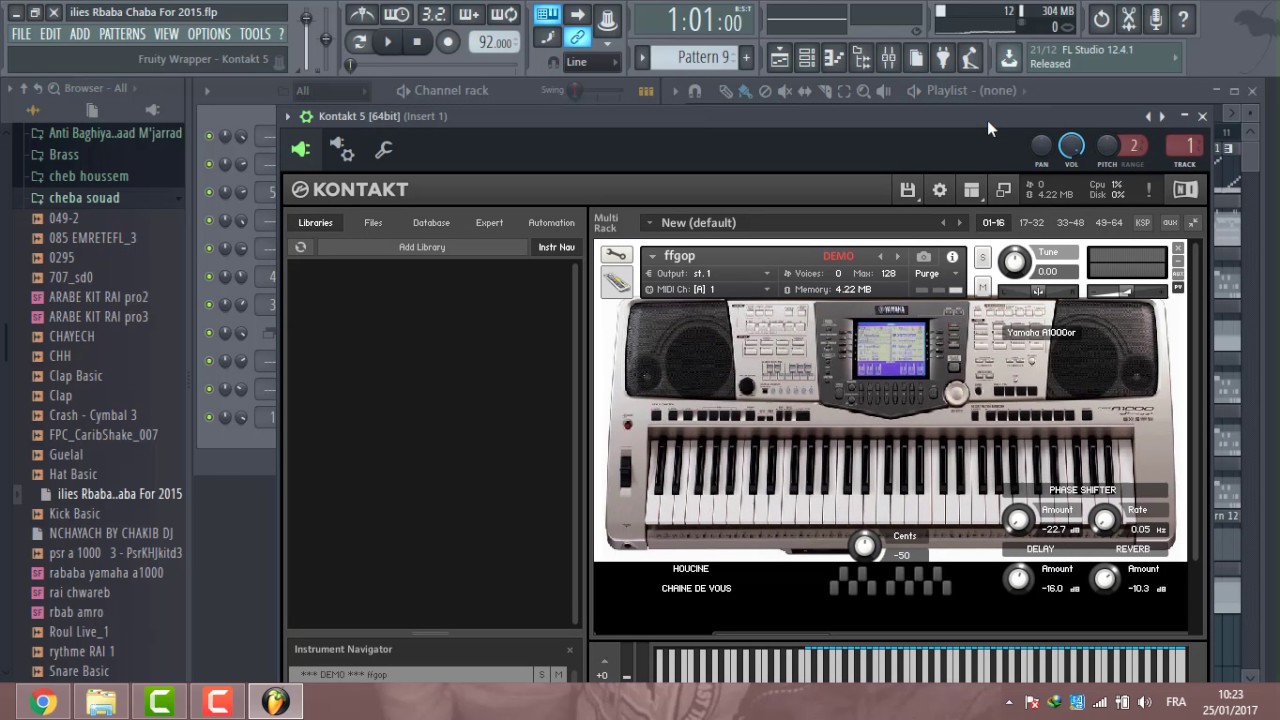Open the PATTERNS menu
This screenshot has width=1280, height=720.
122,34
